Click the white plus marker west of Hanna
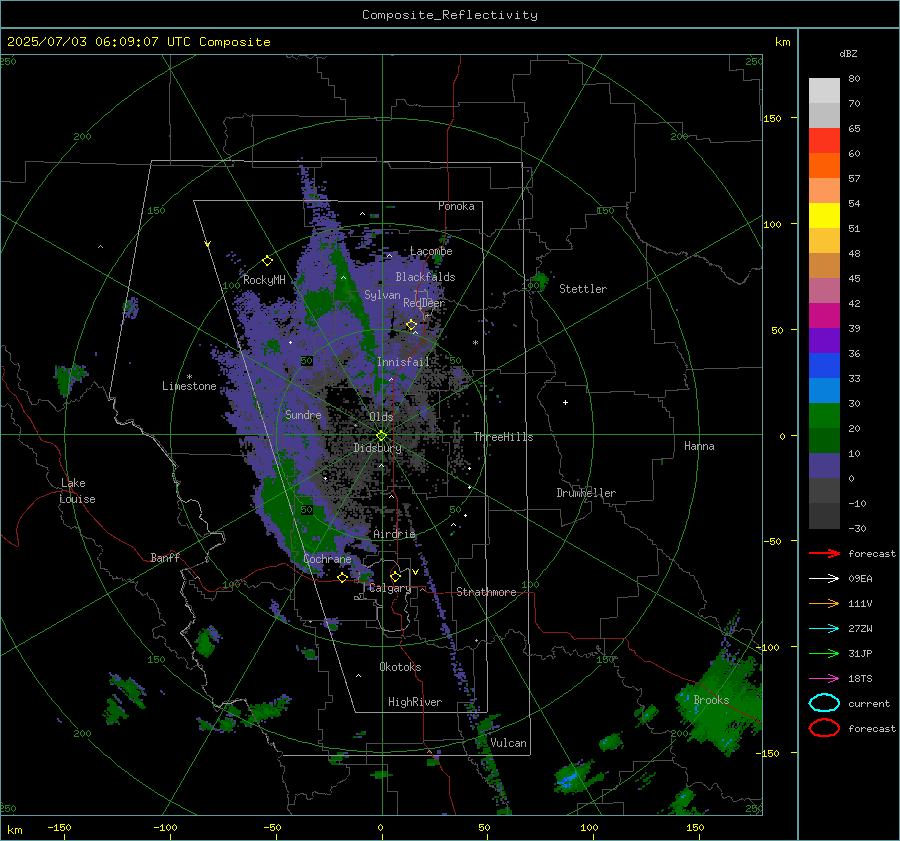 point(565,402)
